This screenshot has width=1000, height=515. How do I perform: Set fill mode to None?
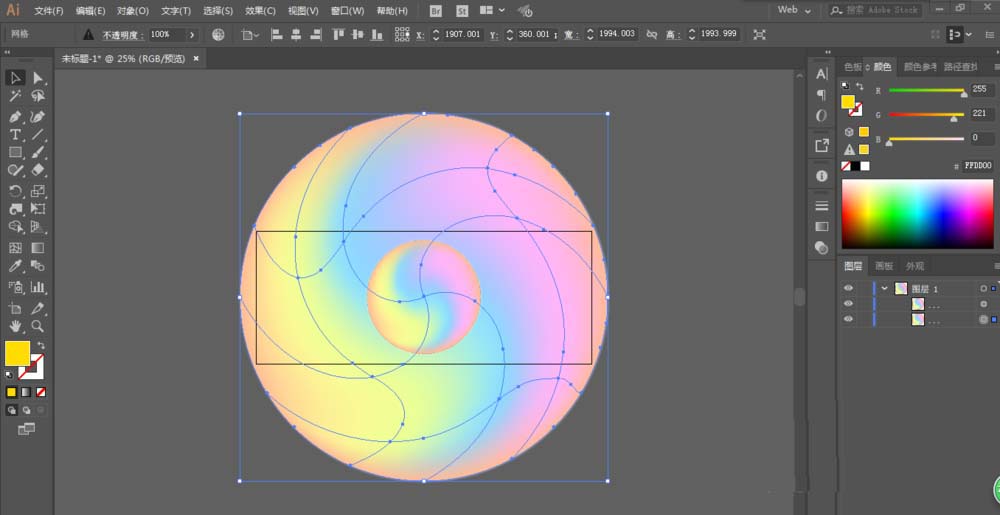point(41,392)
